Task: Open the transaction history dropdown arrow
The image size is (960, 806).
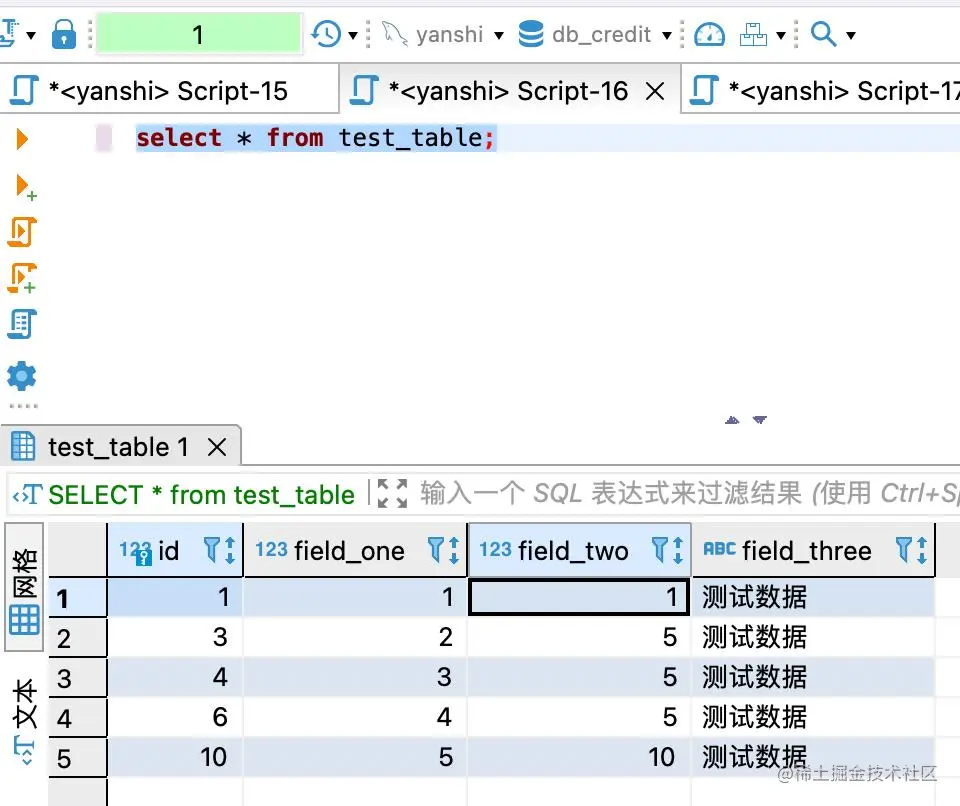Action: point(352,33)
